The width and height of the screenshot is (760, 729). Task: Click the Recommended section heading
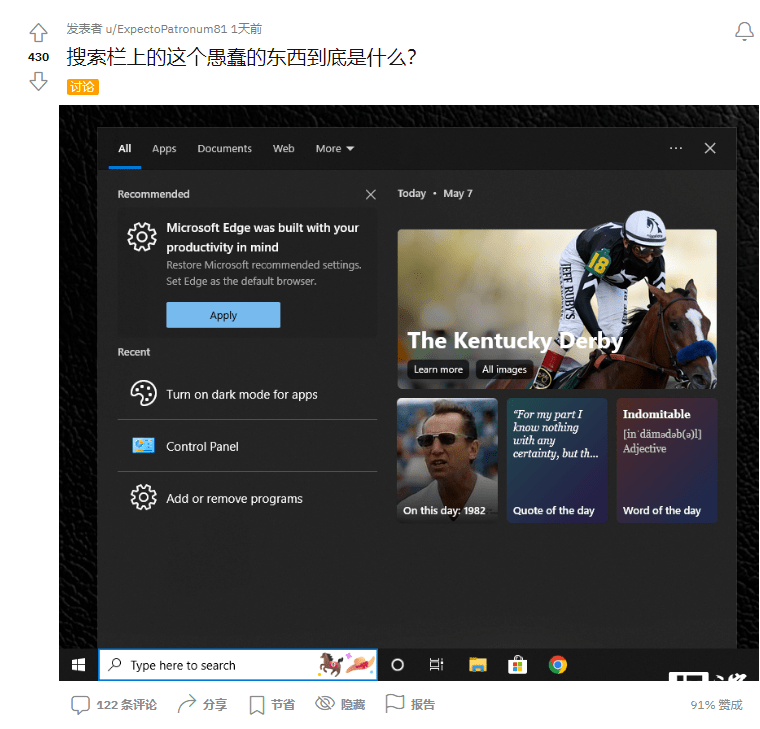[153, 194]
